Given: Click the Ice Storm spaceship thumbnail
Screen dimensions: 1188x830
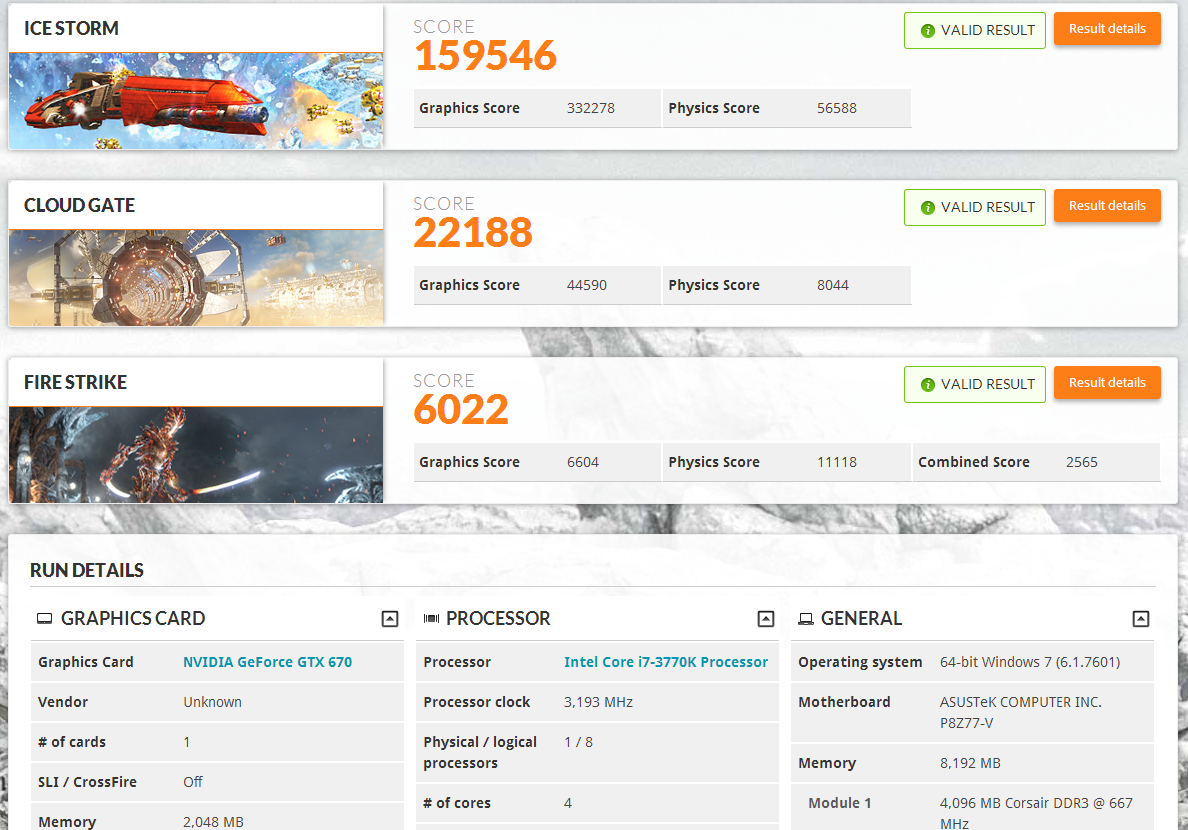Looking at the screenshot, I should click(x=195, y=101).
